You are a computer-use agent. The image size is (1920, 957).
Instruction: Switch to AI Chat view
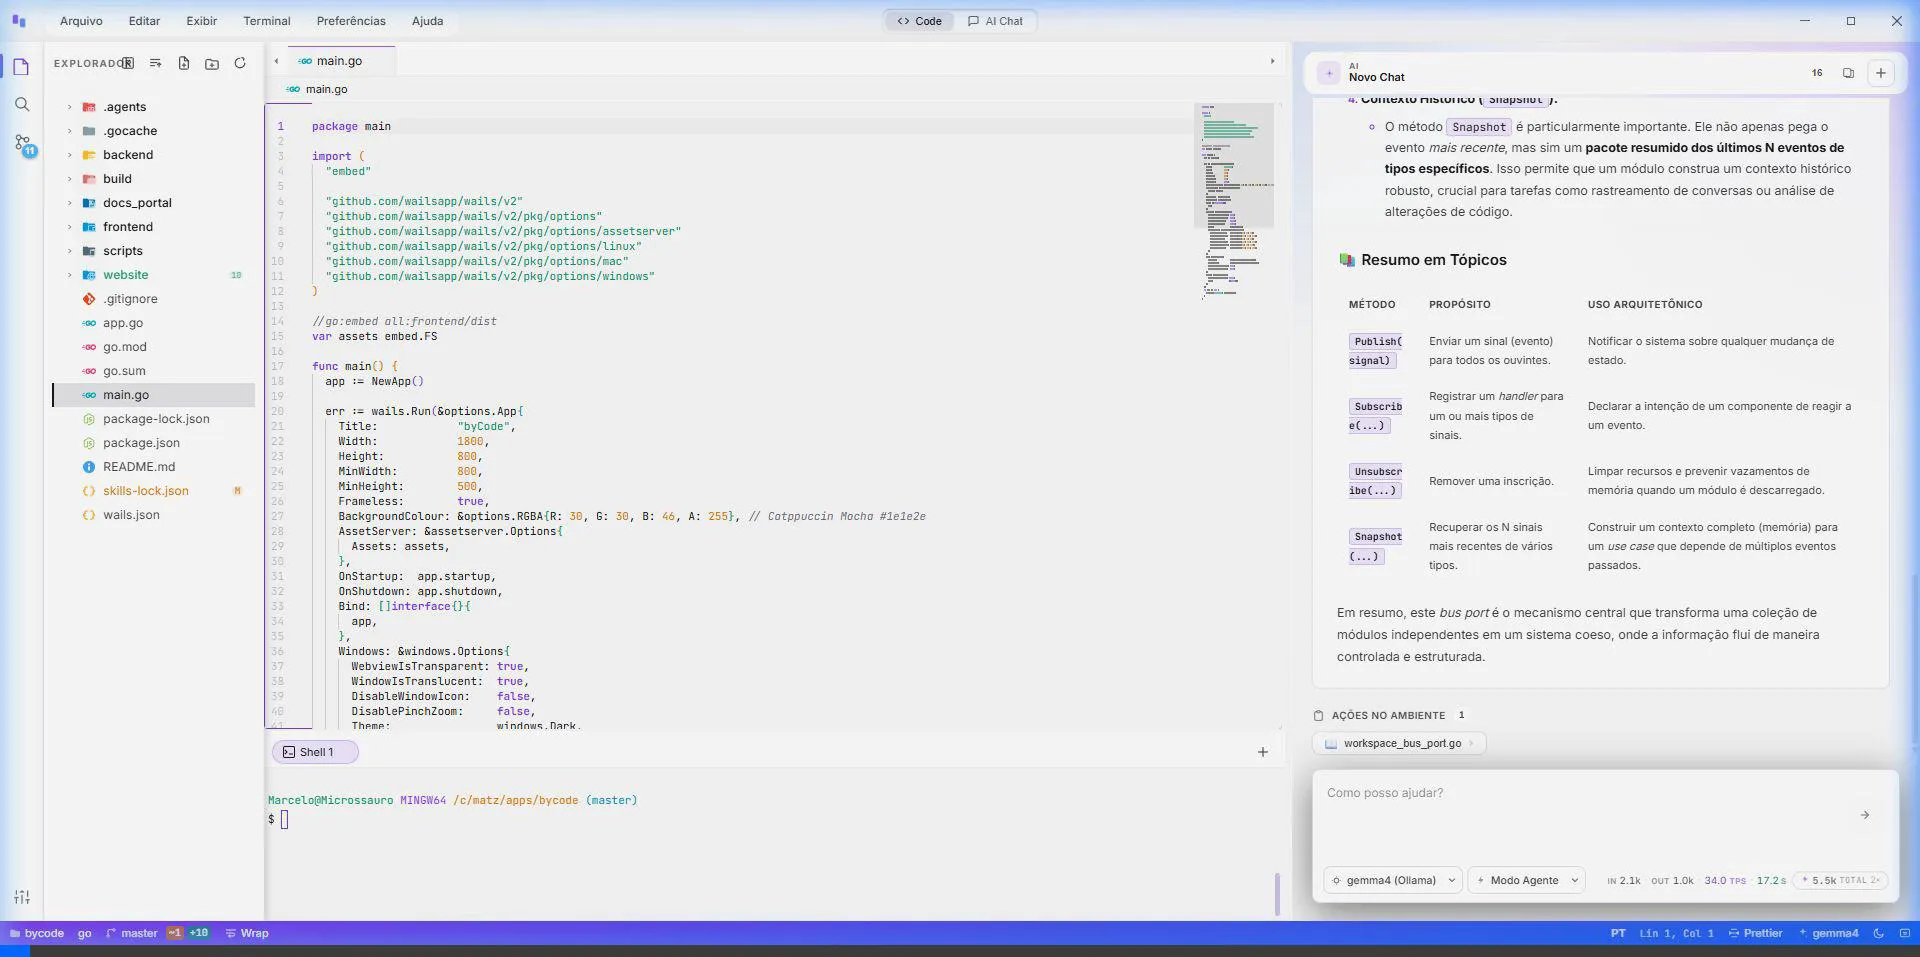pyautogui.click(x=995, y=21)
